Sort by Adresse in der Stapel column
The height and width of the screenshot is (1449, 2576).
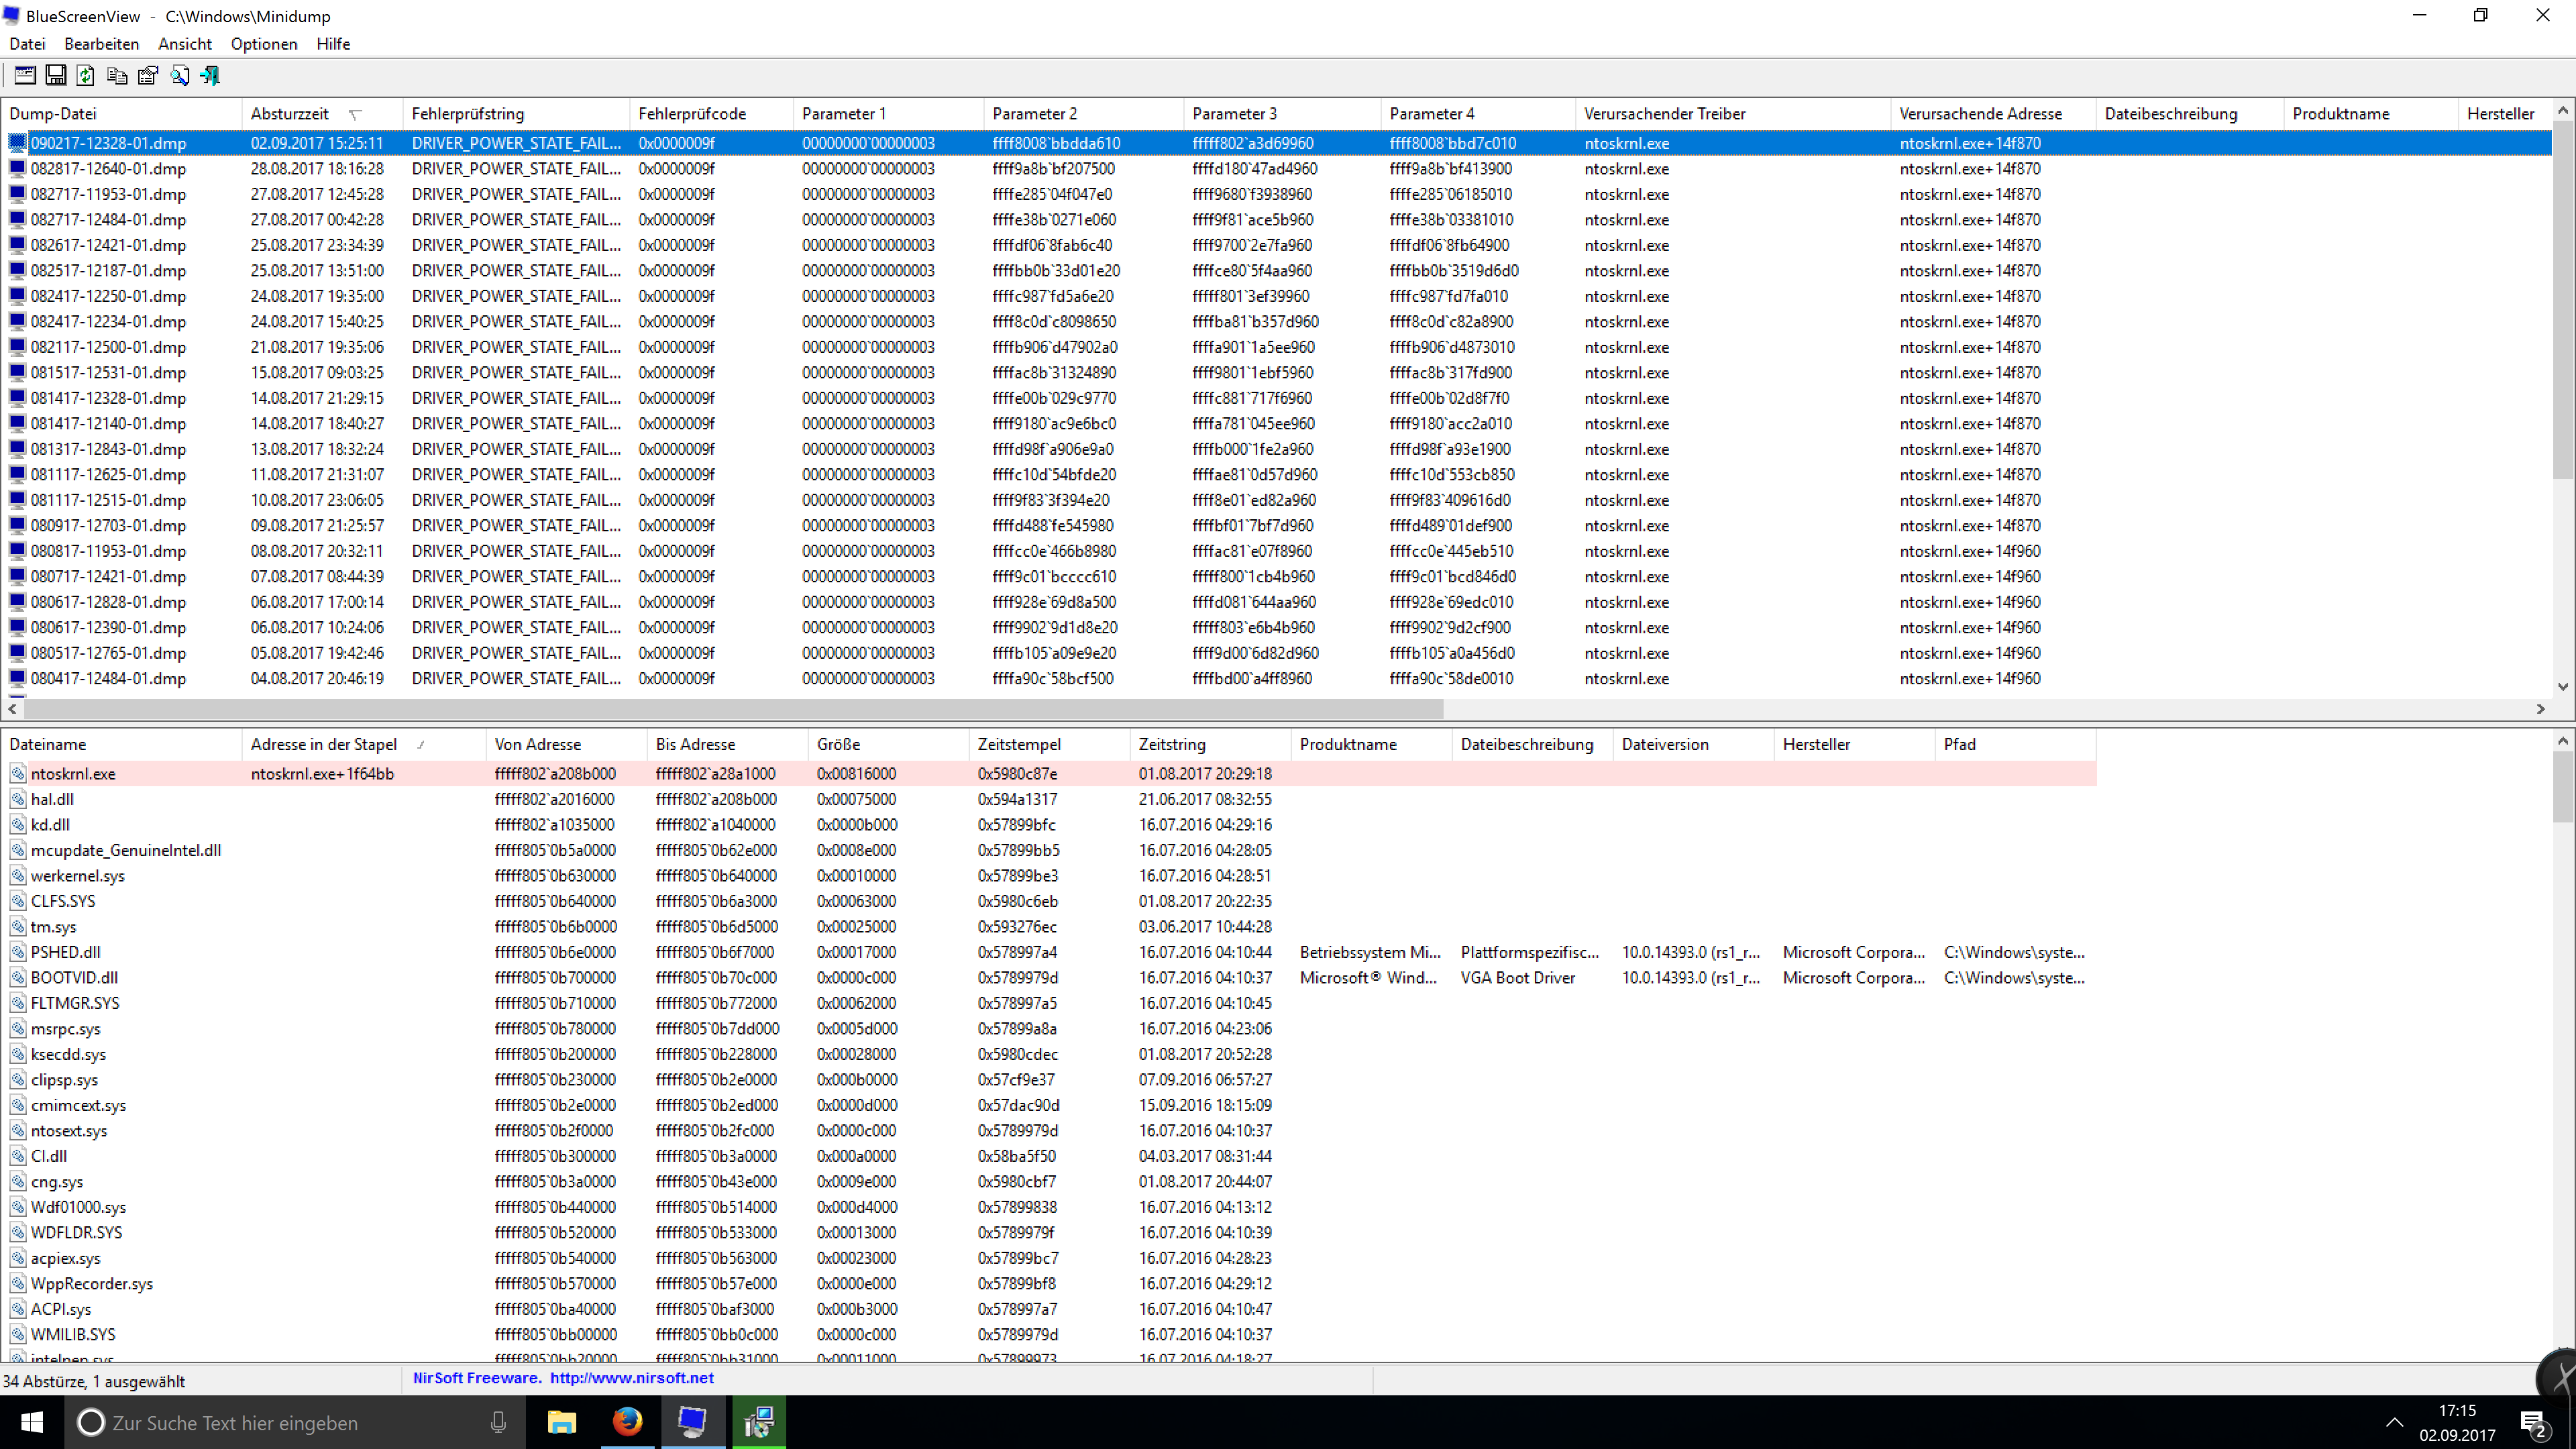(x=324, y=744)
